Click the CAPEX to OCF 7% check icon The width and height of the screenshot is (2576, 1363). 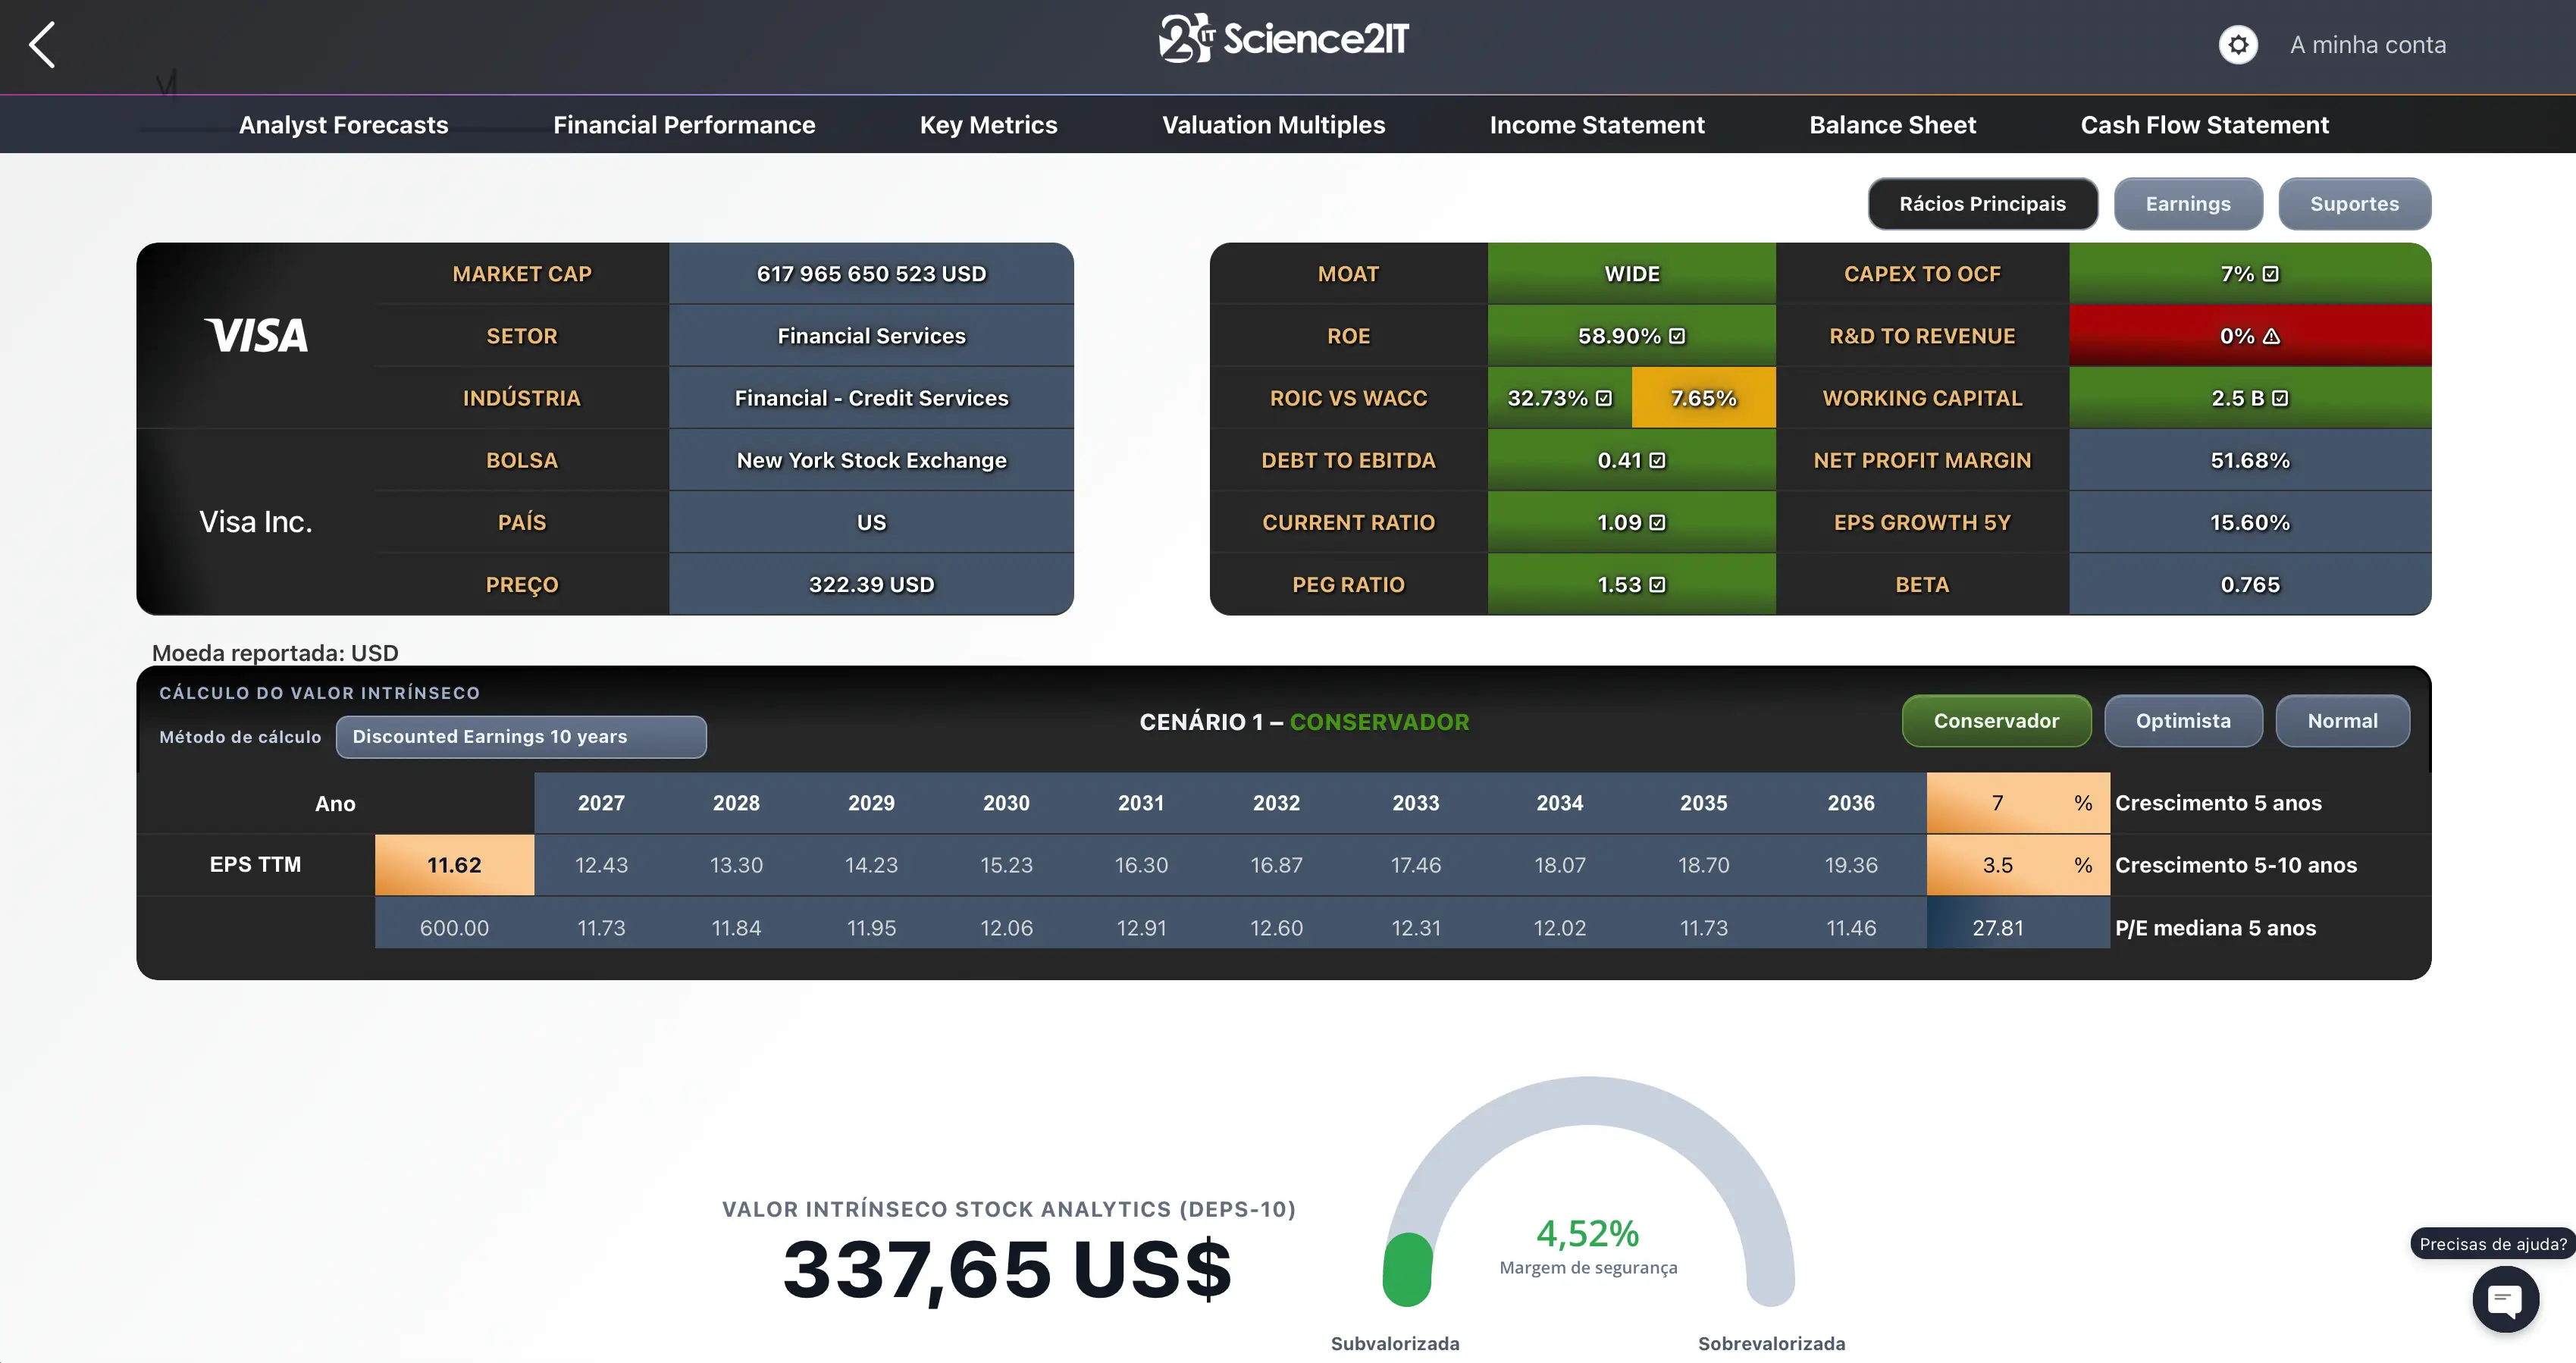(2271, 274)
